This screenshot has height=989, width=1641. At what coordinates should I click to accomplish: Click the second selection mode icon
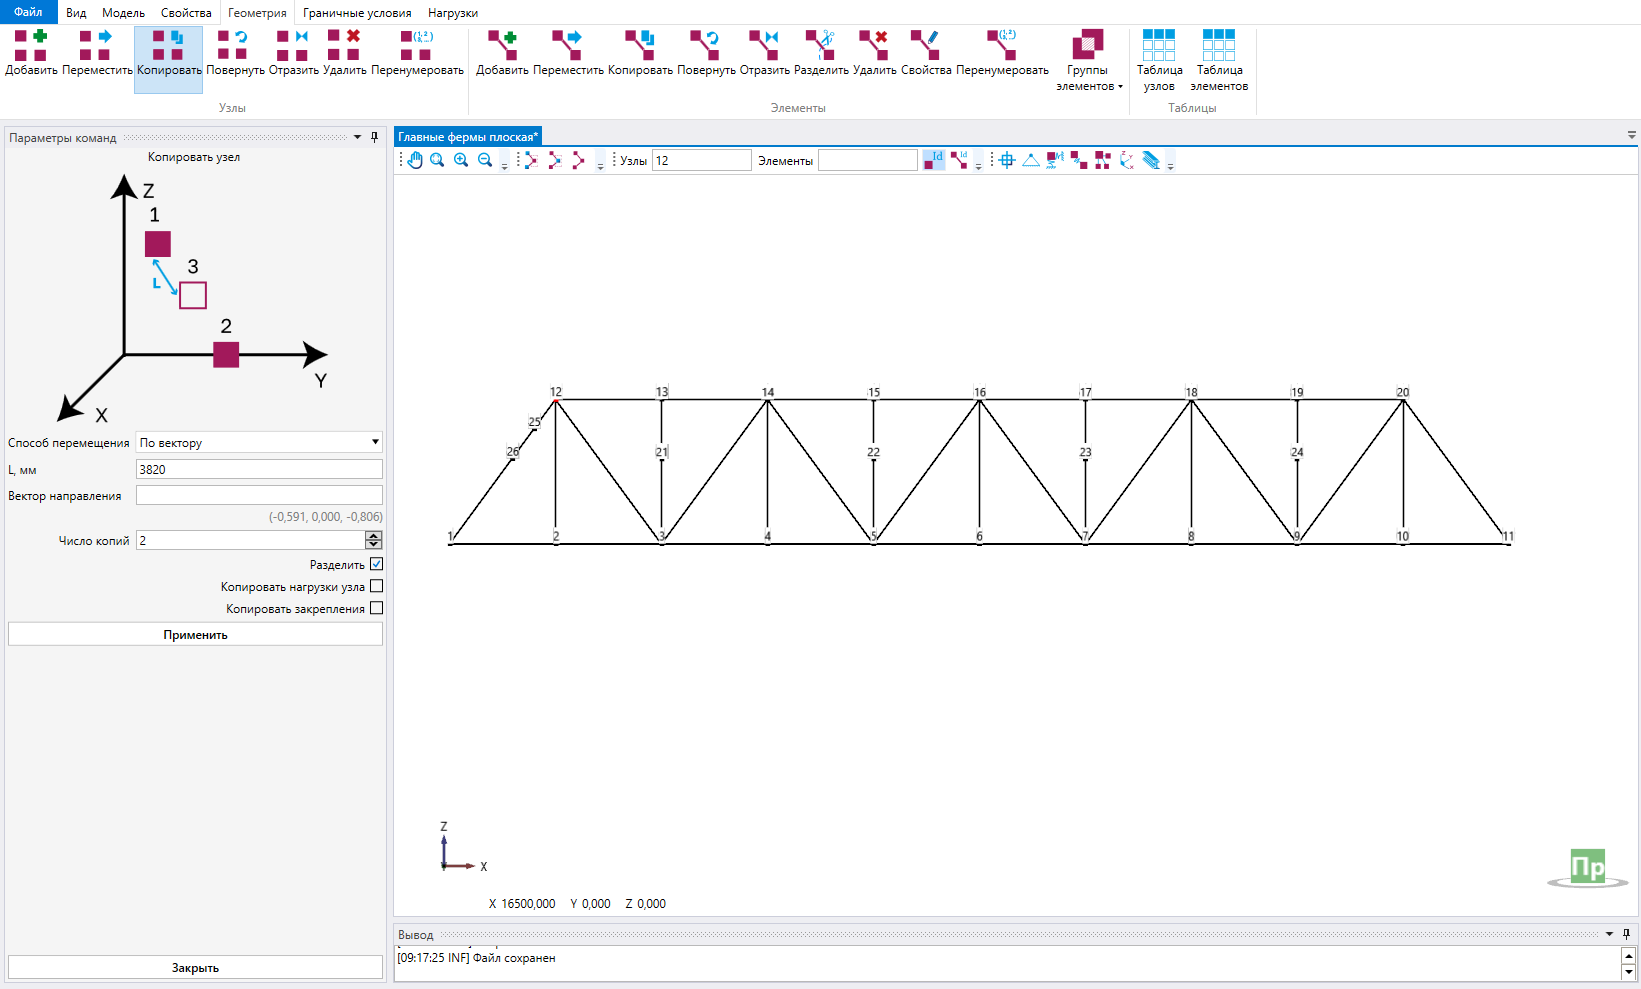[x=554, y=160]
